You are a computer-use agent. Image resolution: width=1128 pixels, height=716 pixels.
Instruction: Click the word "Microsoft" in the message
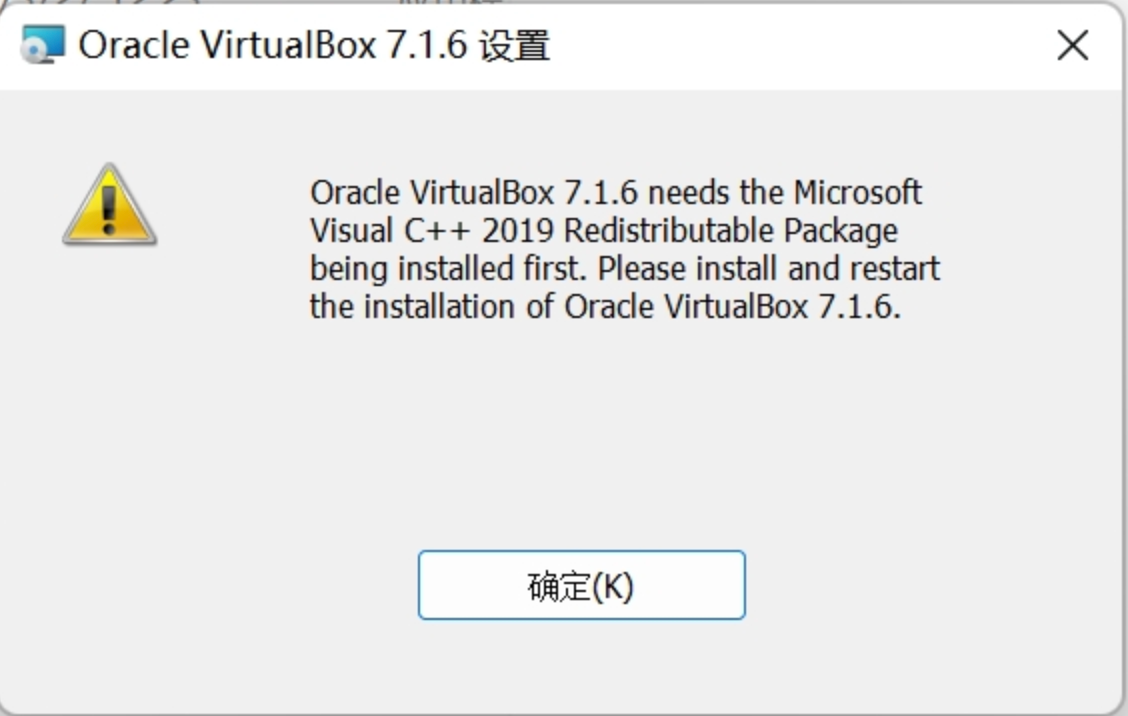857,192
